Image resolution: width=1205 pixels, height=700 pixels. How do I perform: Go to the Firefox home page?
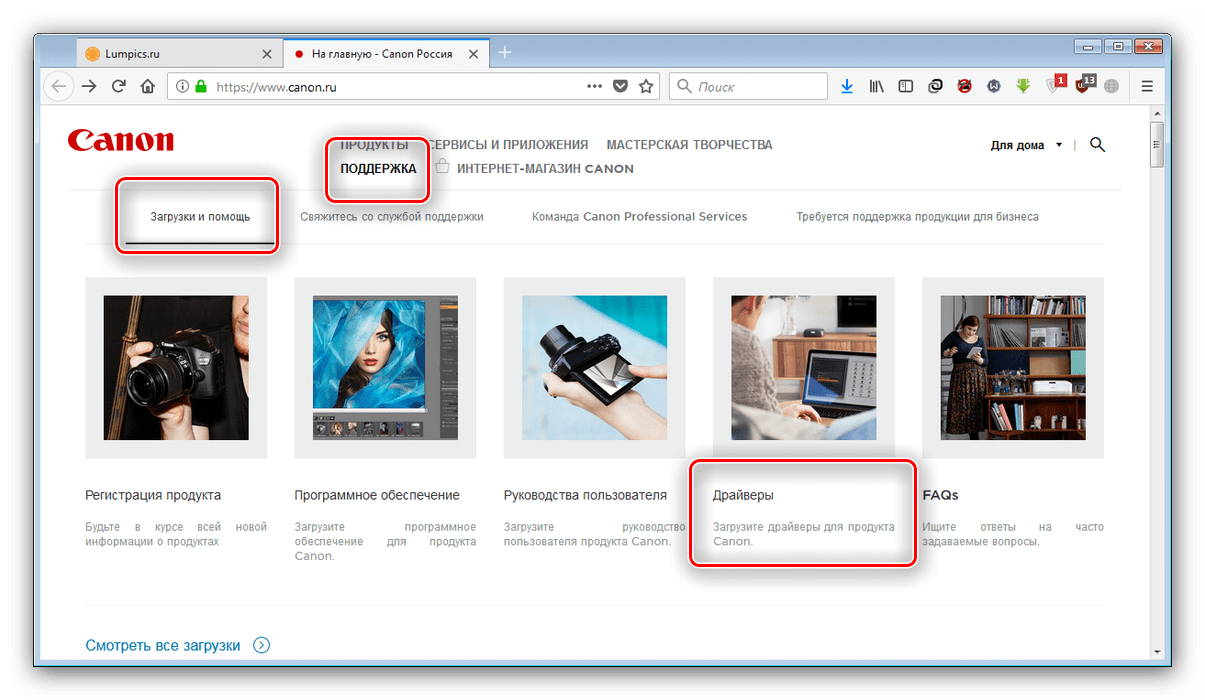[x=147, y=87]
